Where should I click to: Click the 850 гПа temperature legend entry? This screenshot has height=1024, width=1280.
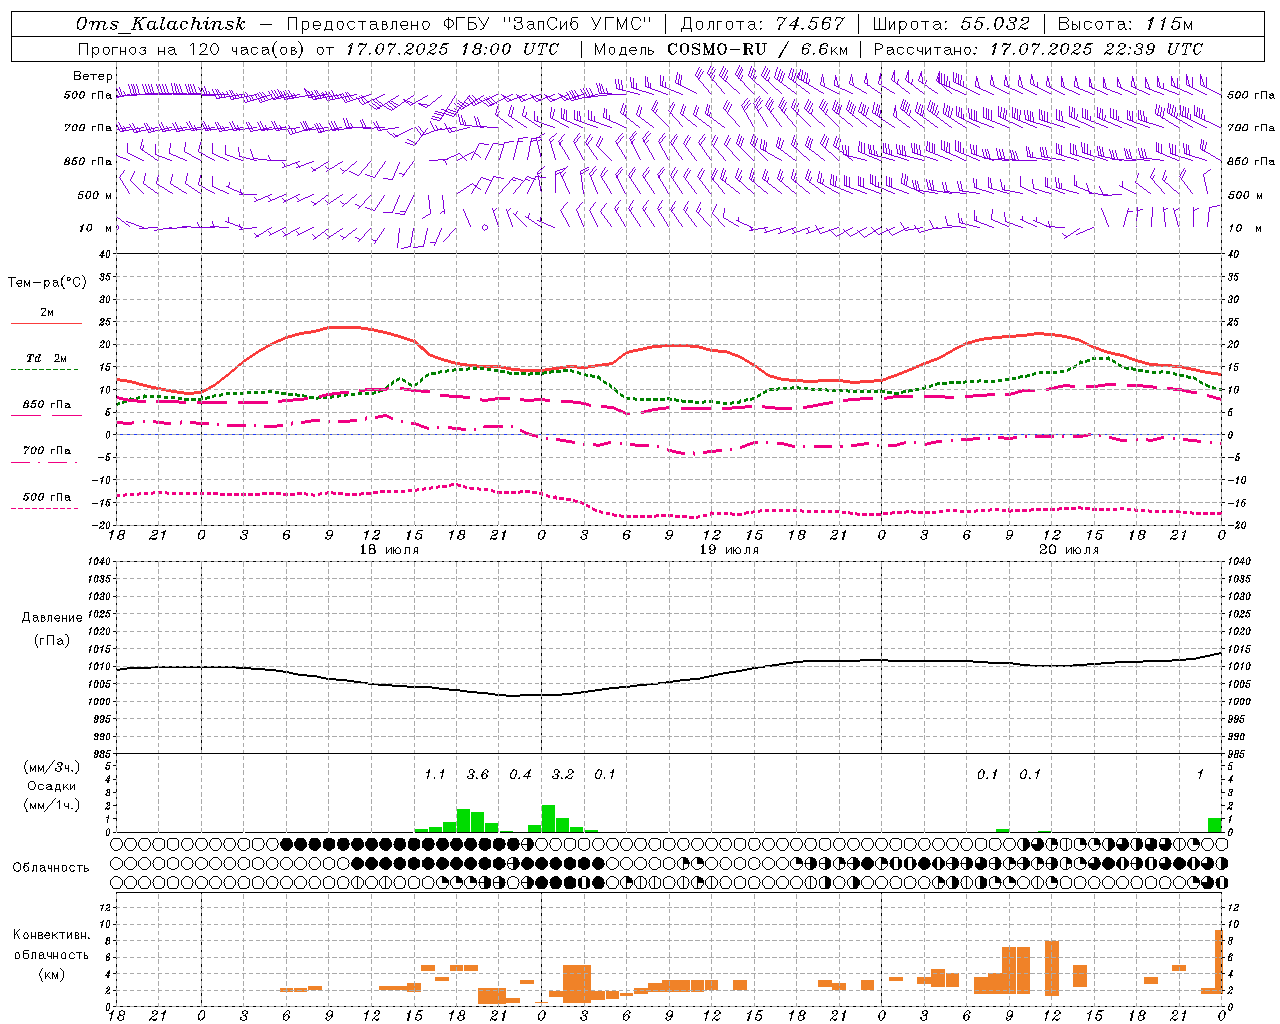pos(46,405)
